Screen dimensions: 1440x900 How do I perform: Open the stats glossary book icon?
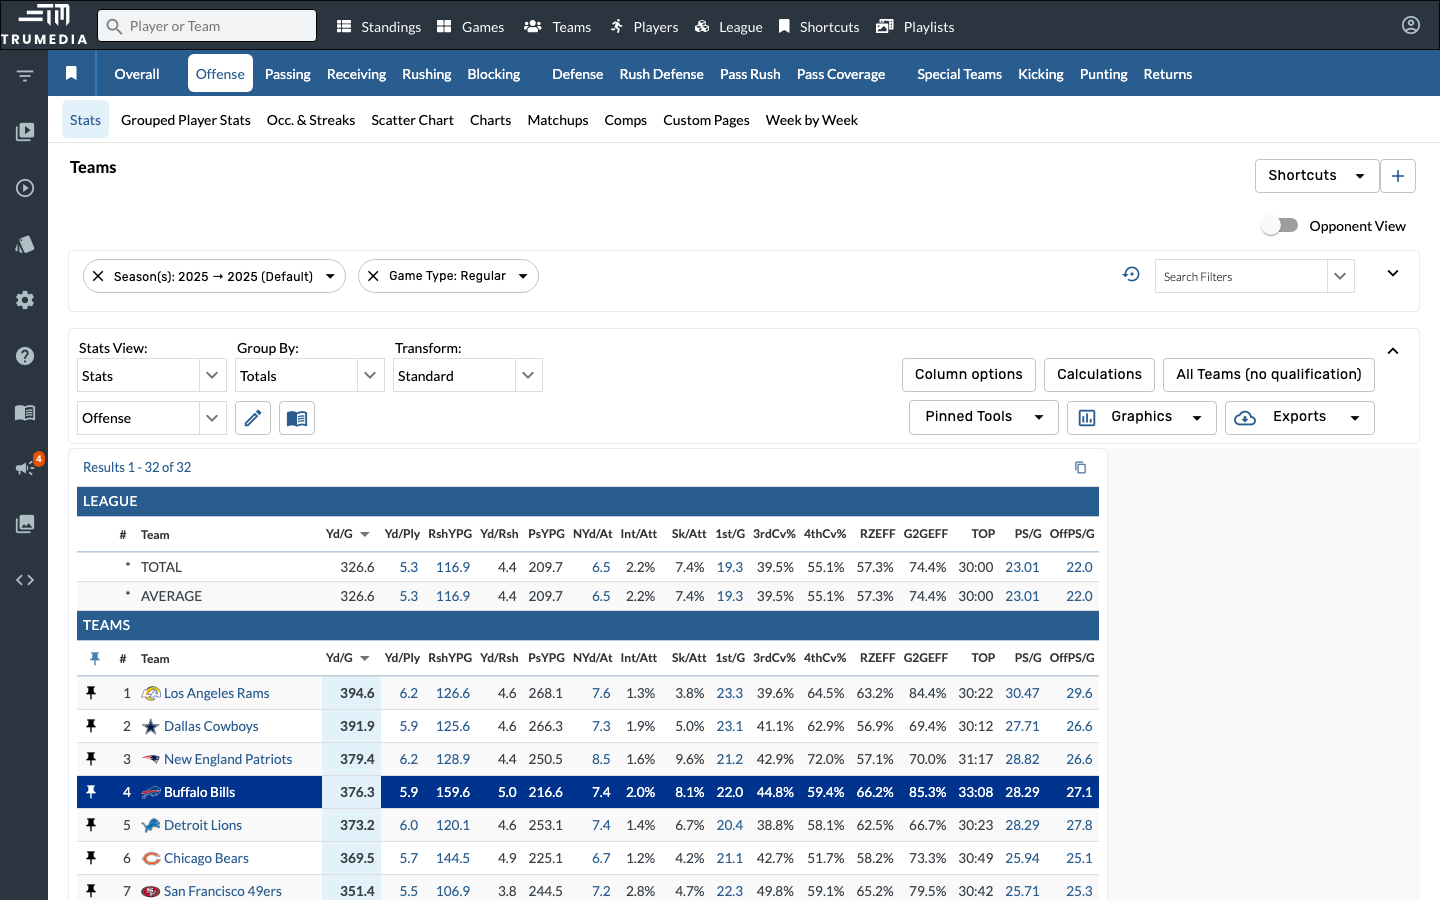[297, 418]
